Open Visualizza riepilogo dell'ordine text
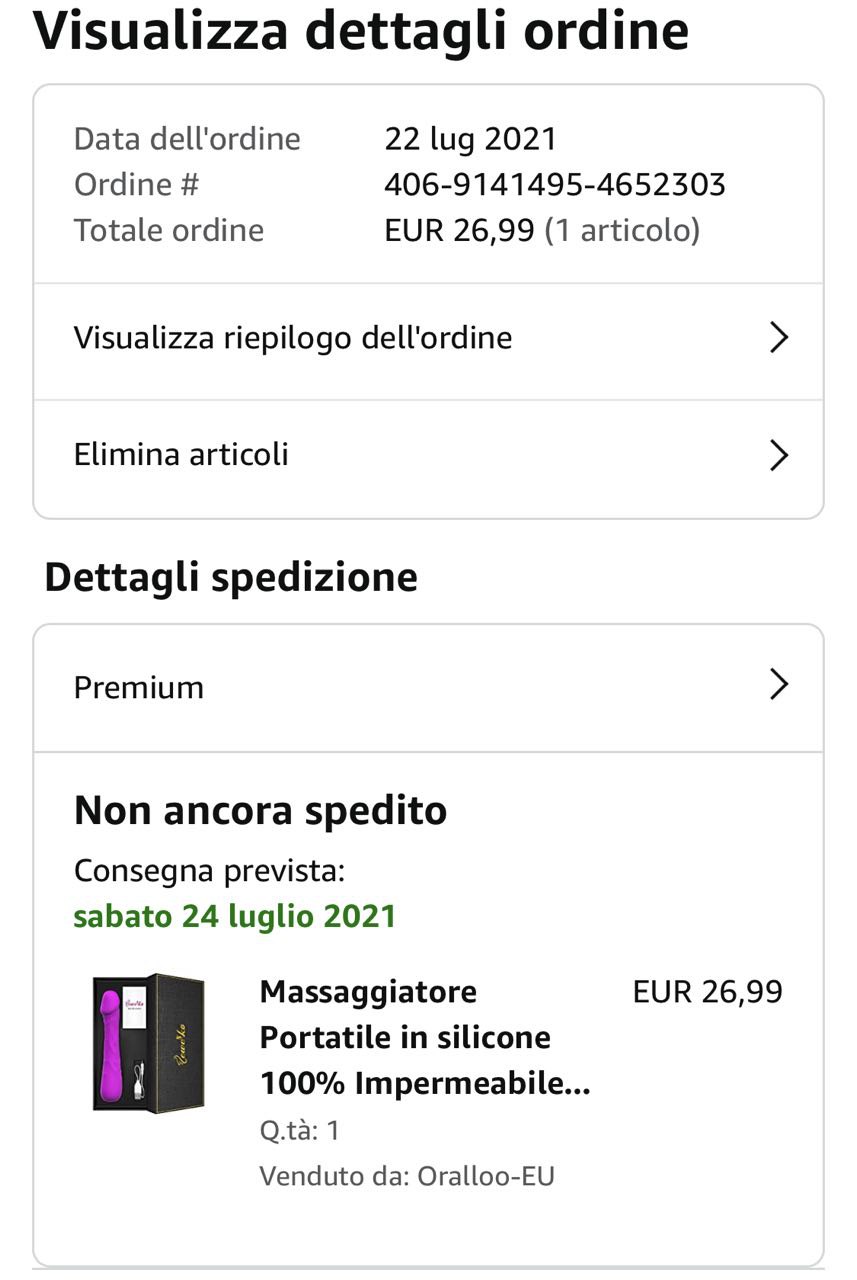 [x=292, y=338]
